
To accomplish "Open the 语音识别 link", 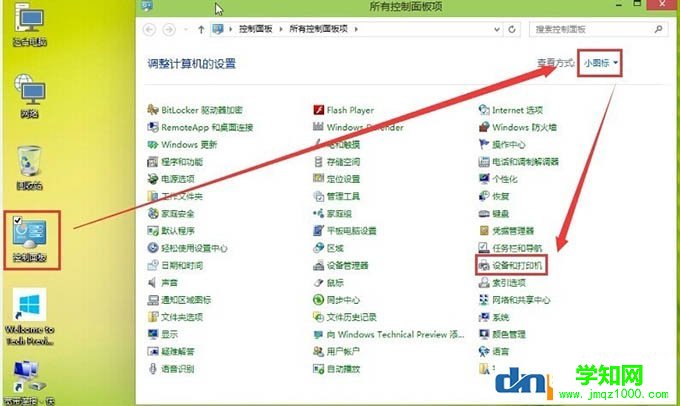I will (178, 369).
